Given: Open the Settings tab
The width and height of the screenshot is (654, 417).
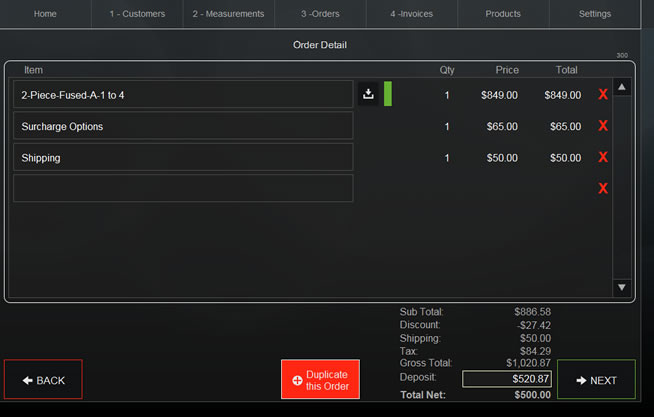Looking at the screenshot, I should tap(595, 14).
